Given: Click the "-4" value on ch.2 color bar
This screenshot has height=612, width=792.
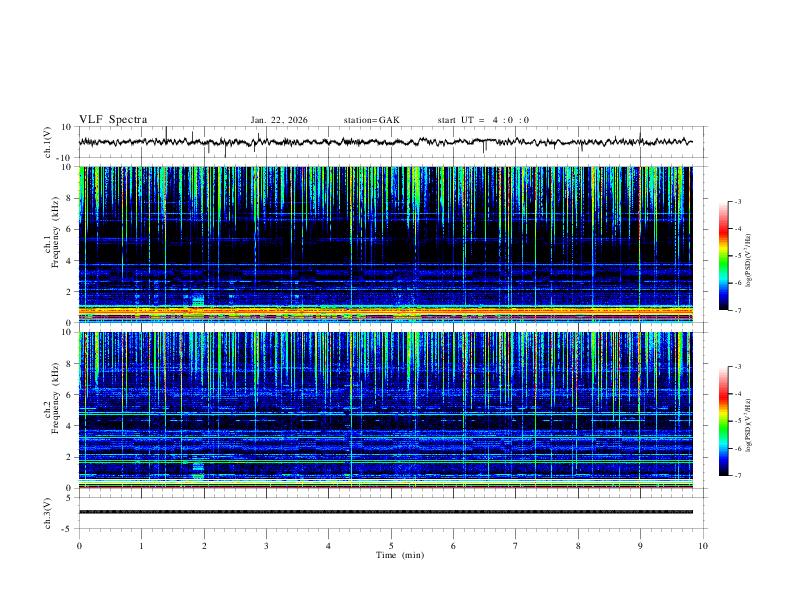Looking at the screenshot, I should (738, 394).
